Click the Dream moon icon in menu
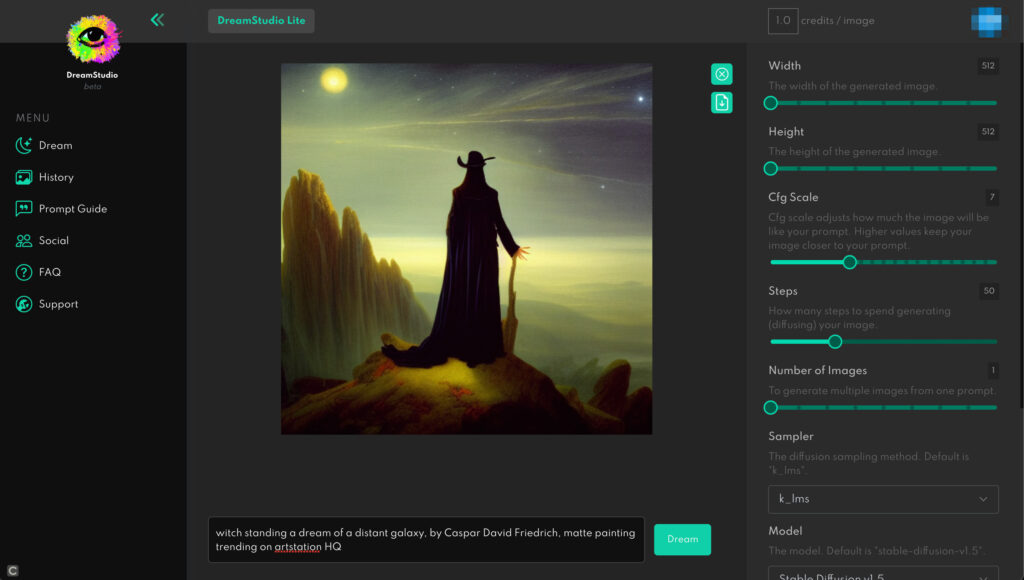The image size is (1024, 580). pos(24,145)
